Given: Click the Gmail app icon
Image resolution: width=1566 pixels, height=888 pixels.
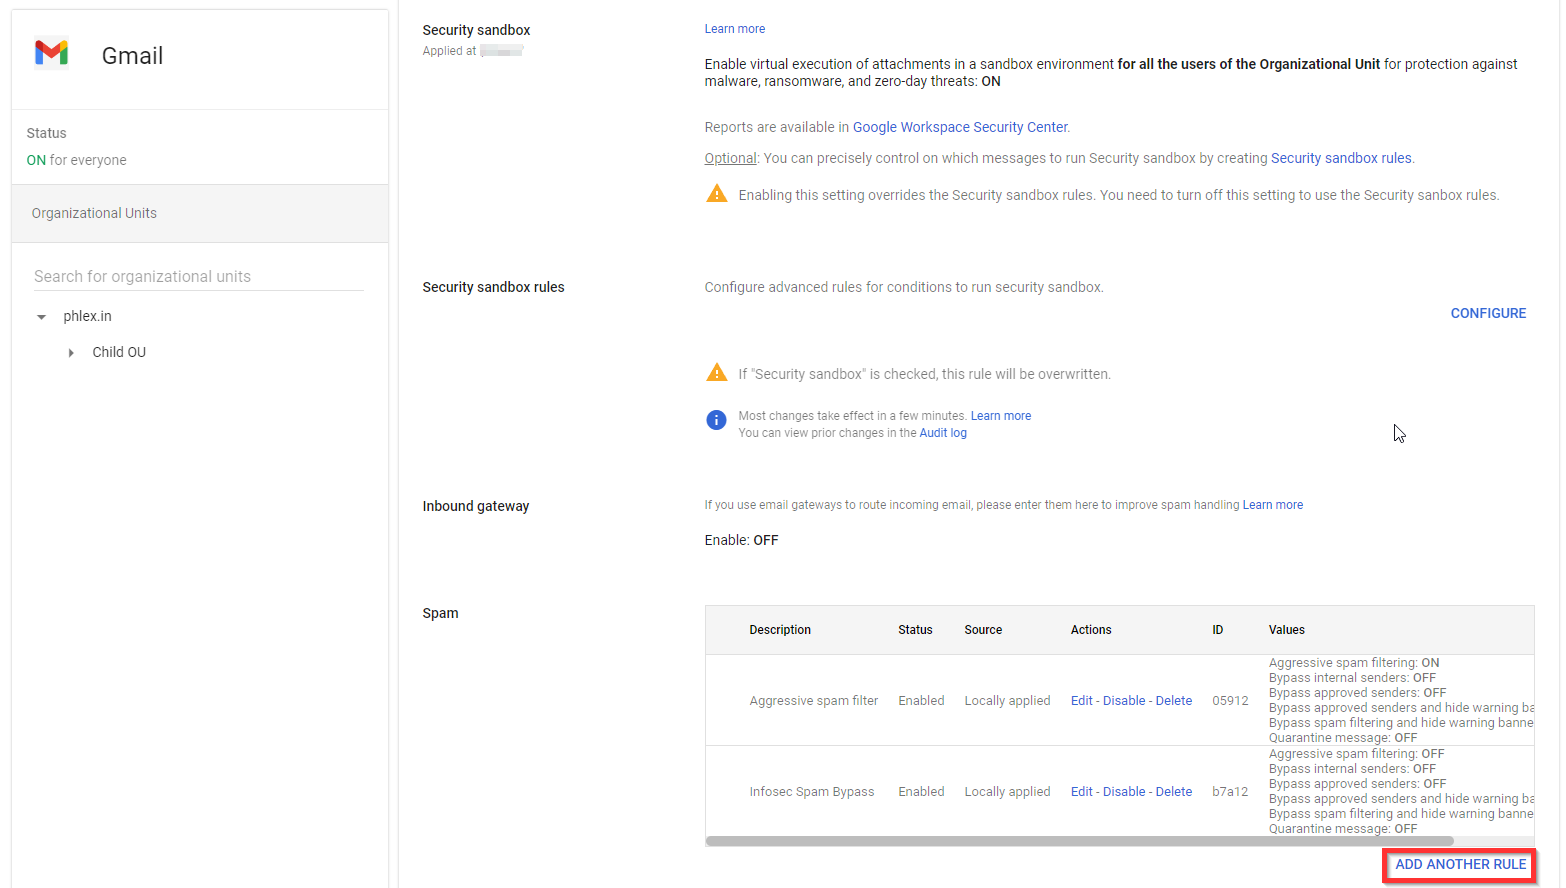Looking at the screenshot, I should pos(51,54).
